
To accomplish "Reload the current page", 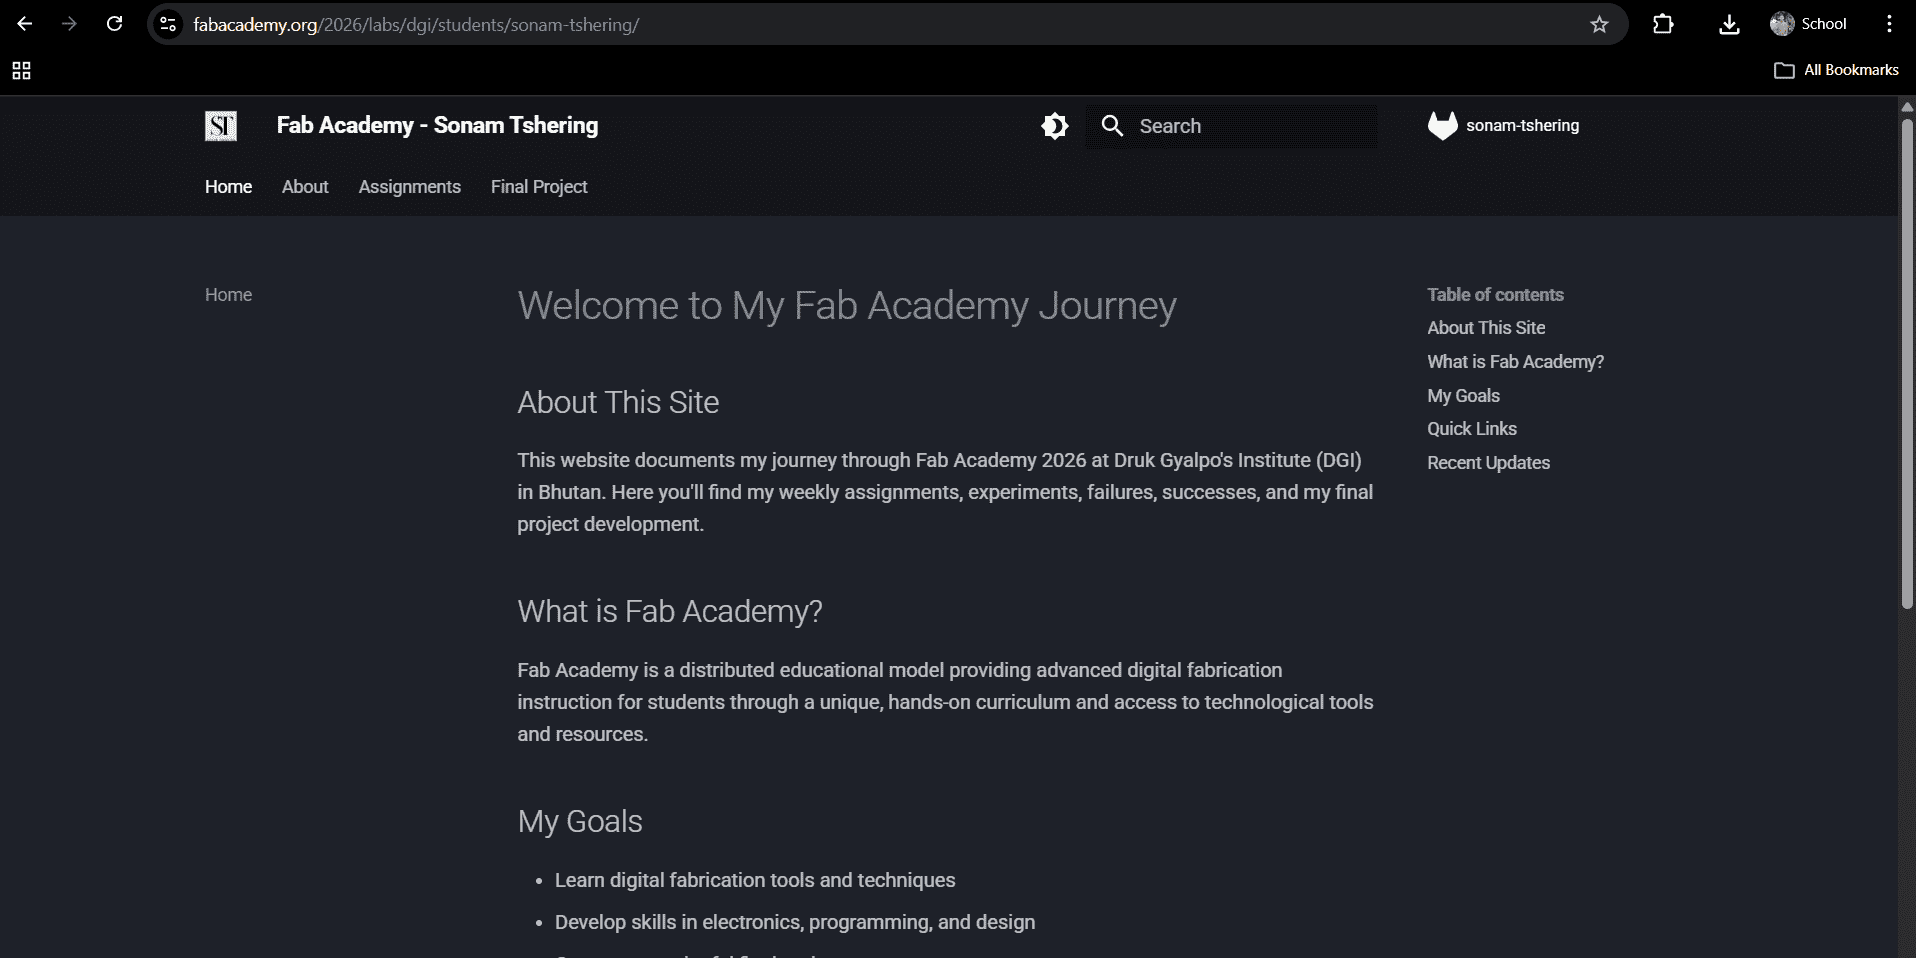I will coord(115,24).
